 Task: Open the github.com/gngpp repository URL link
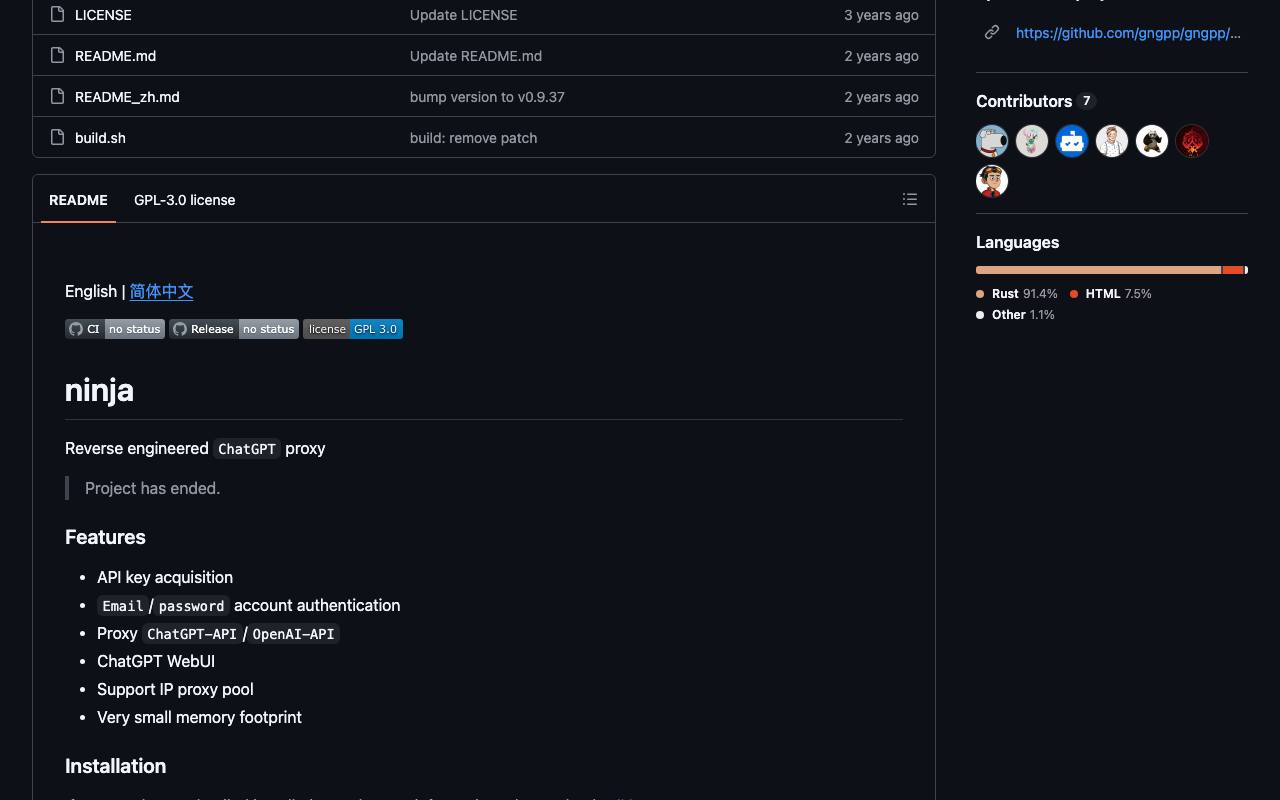pos(1128,33)
